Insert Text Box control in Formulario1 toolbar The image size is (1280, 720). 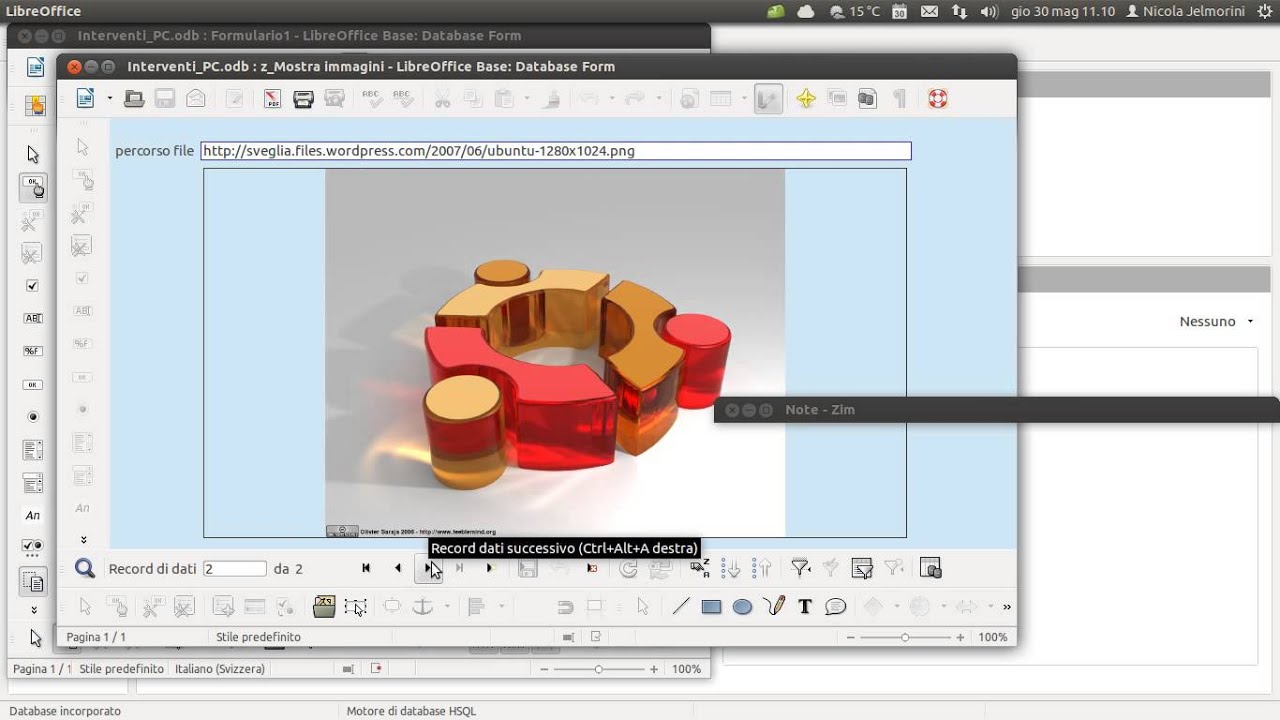(33, 318)
